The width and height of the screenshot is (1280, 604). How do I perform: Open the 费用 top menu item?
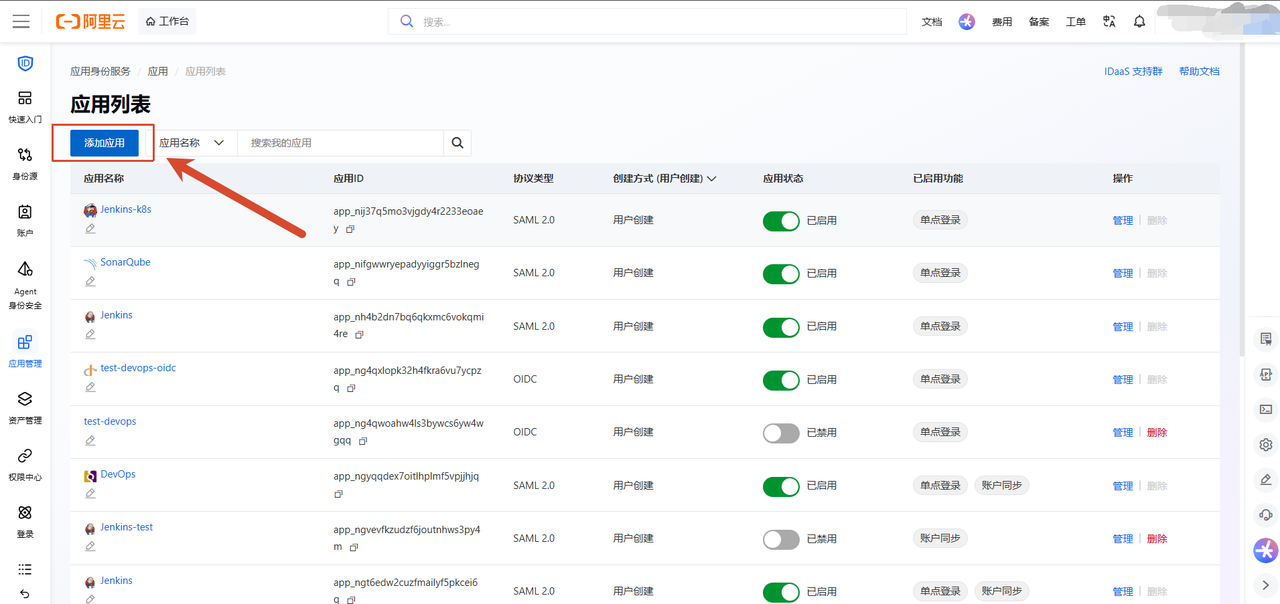[1002, 21]
